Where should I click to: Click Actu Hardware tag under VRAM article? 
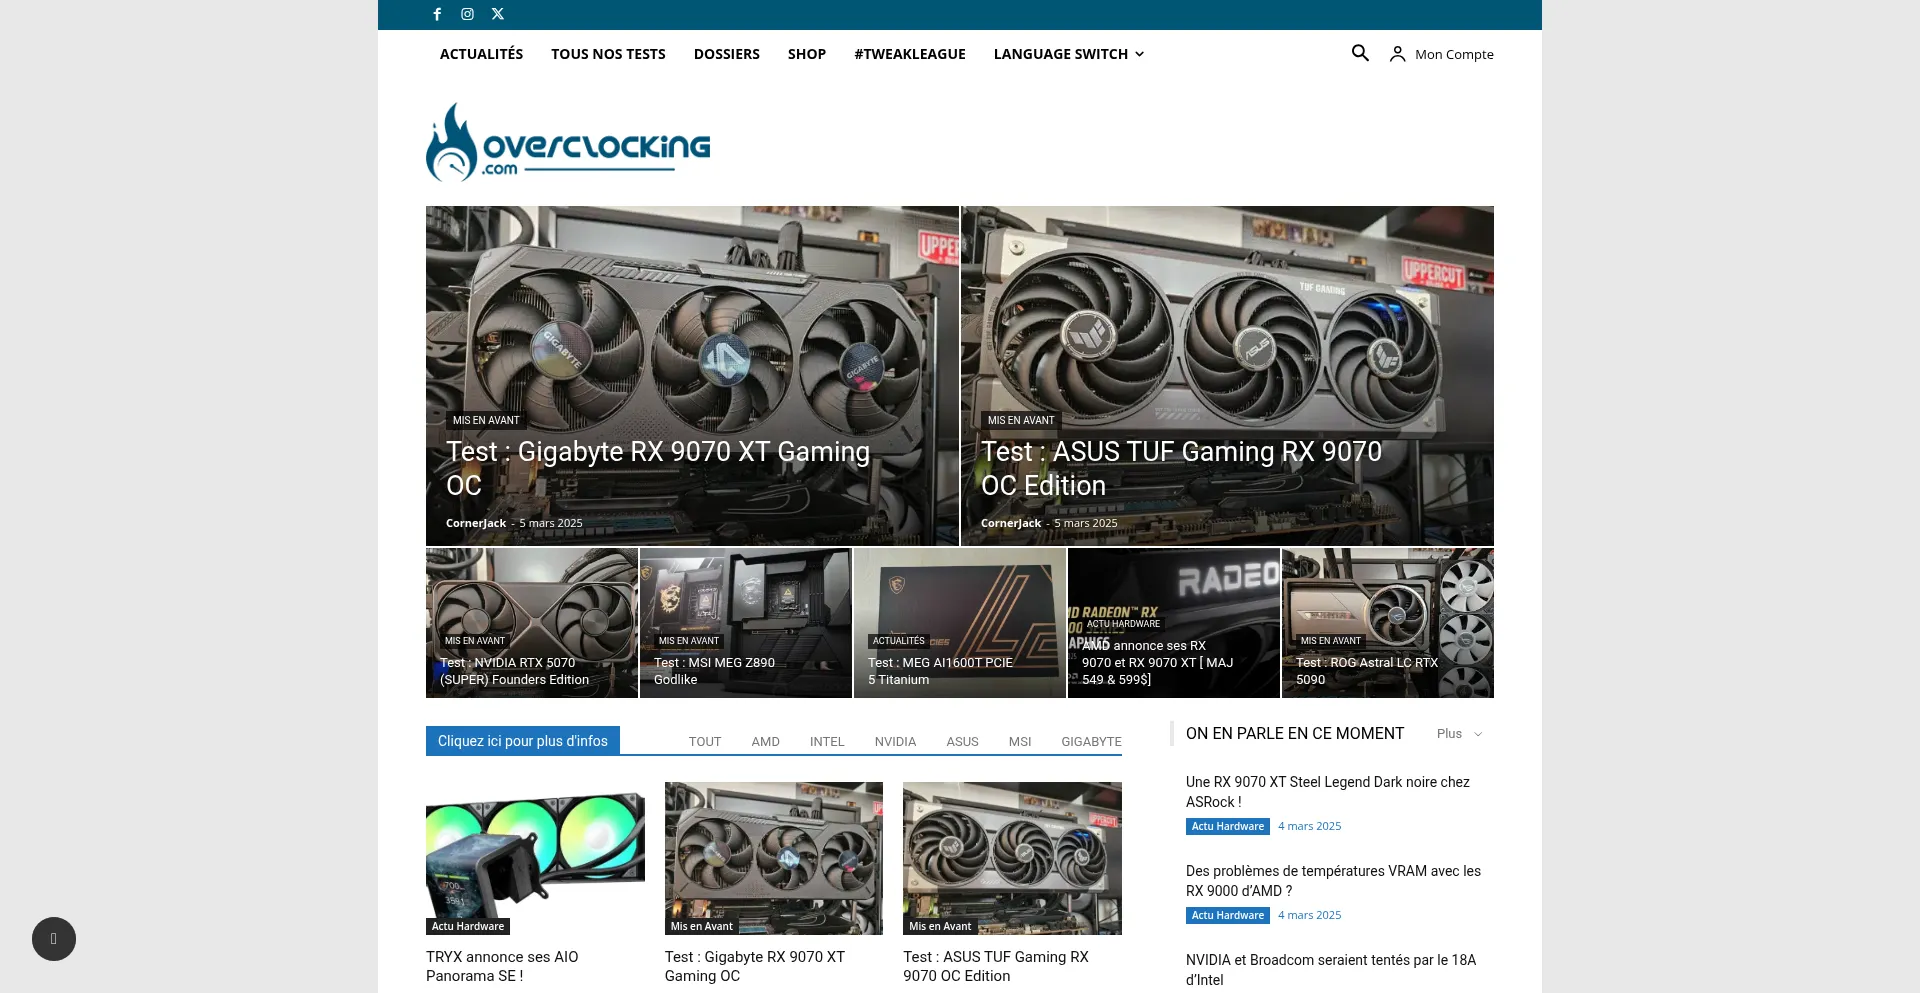(x=1228, y=915)
